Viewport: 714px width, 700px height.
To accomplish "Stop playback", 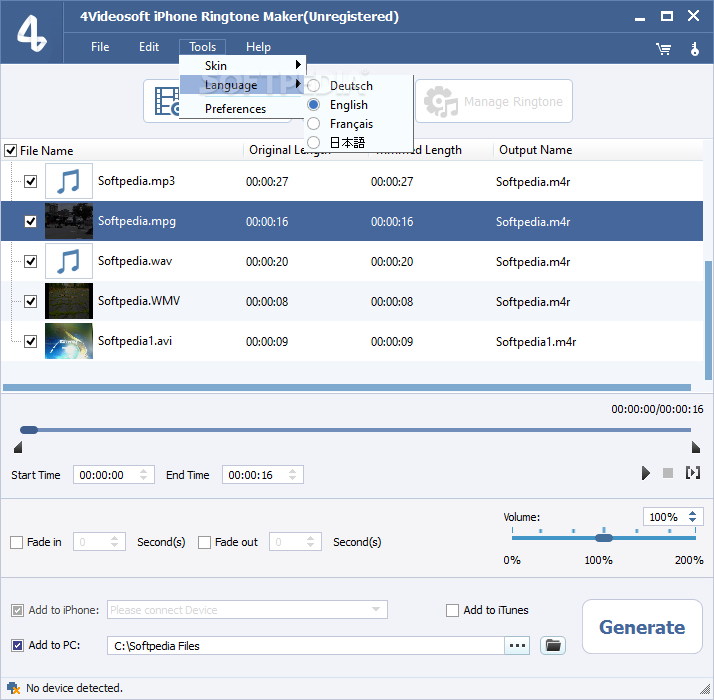I will (668, 473).
